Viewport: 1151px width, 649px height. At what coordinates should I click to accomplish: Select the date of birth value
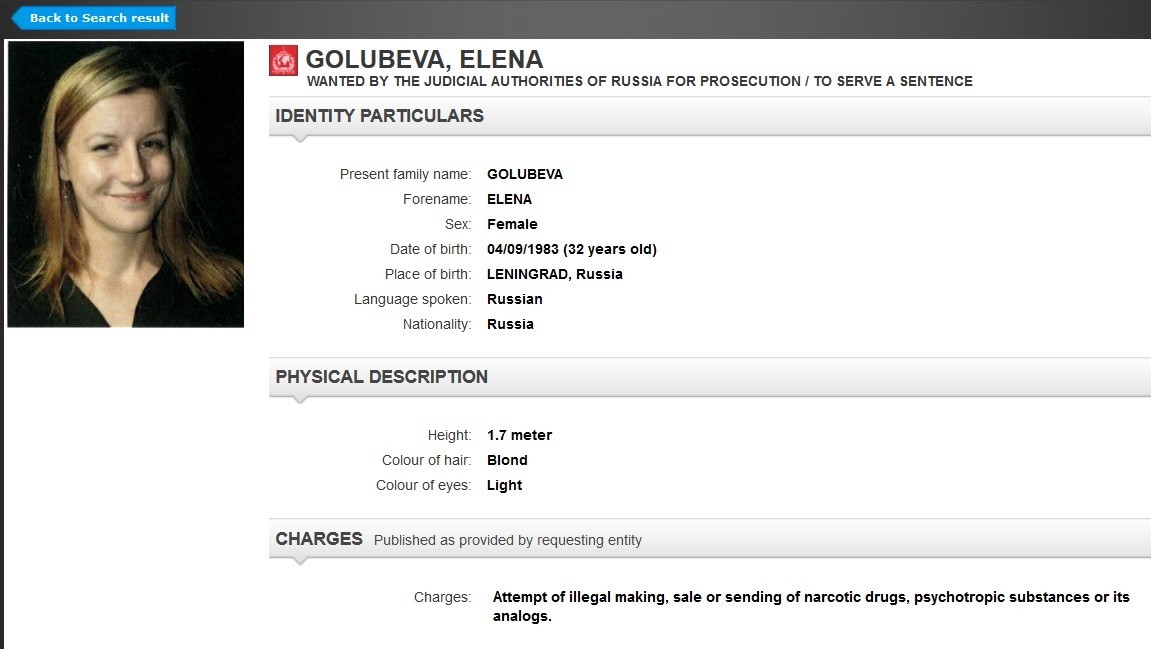[x=572, y=249]
